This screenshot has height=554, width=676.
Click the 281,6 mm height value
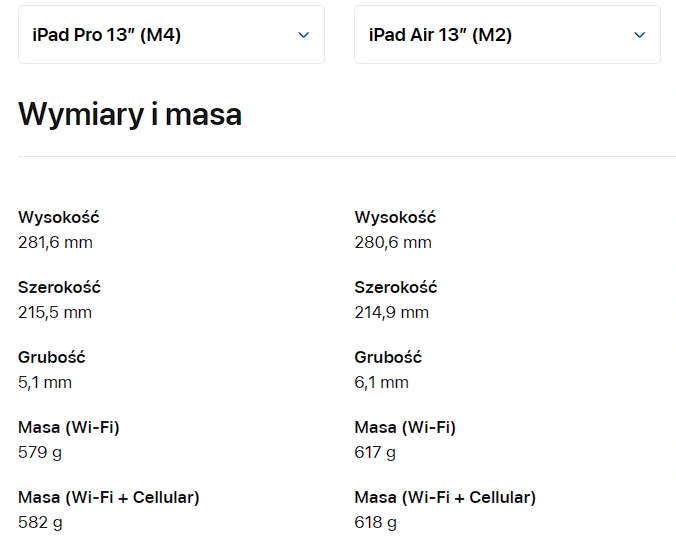point(55,242)
